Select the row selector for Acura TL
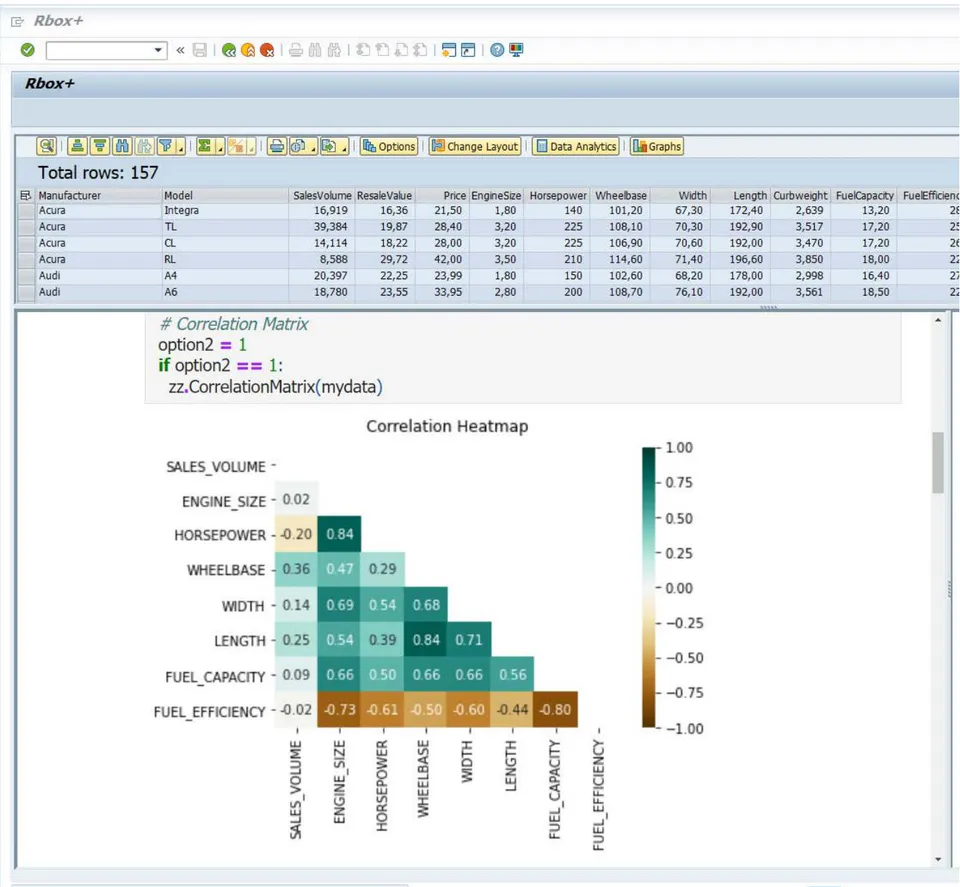Viewport: 960px width, 887px height. pos(26,227)
